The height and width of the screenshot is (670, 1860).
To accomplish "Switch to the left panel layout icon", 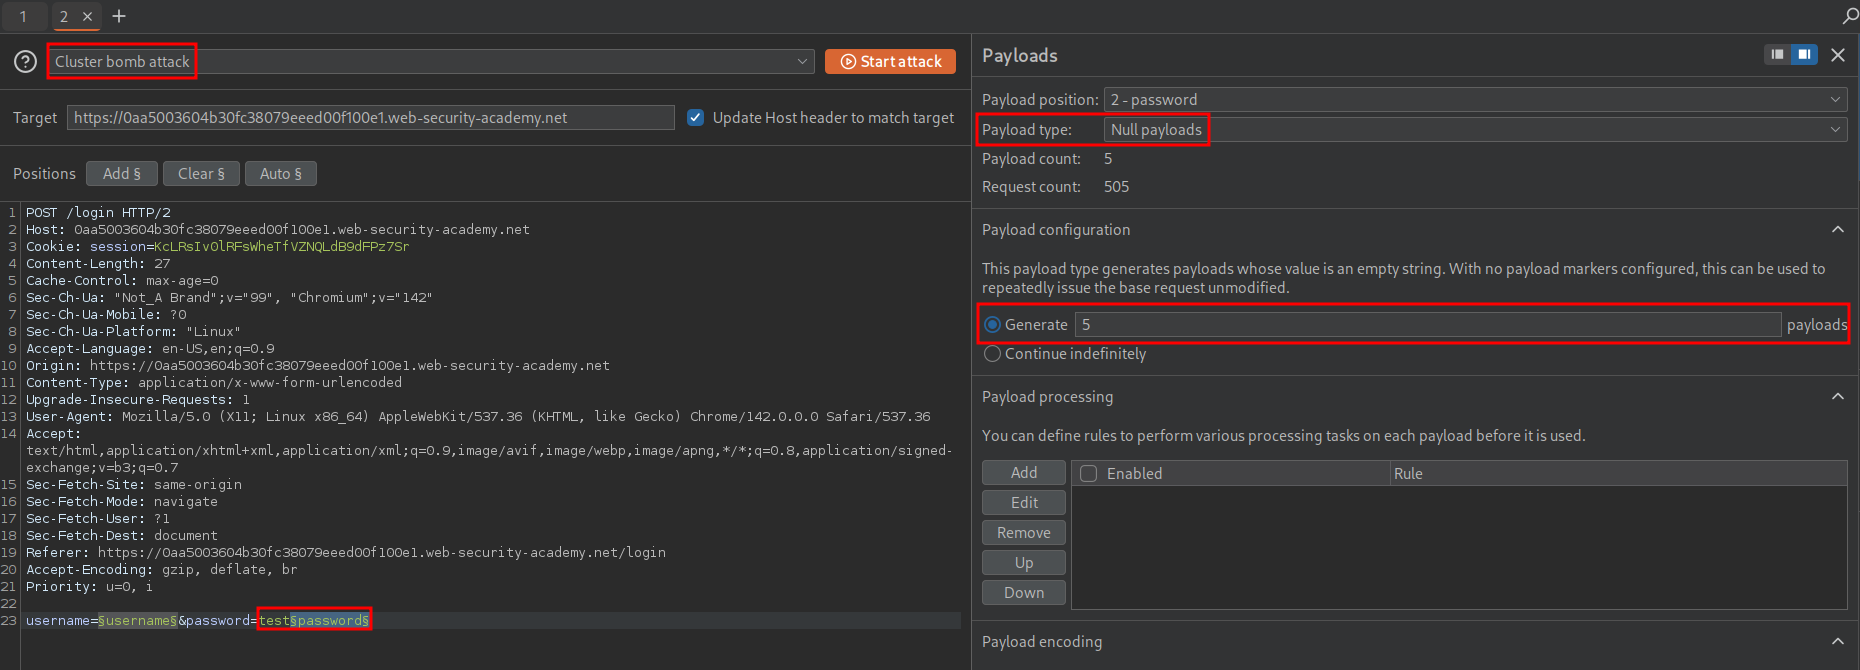I will click(x=1777, y=55).
